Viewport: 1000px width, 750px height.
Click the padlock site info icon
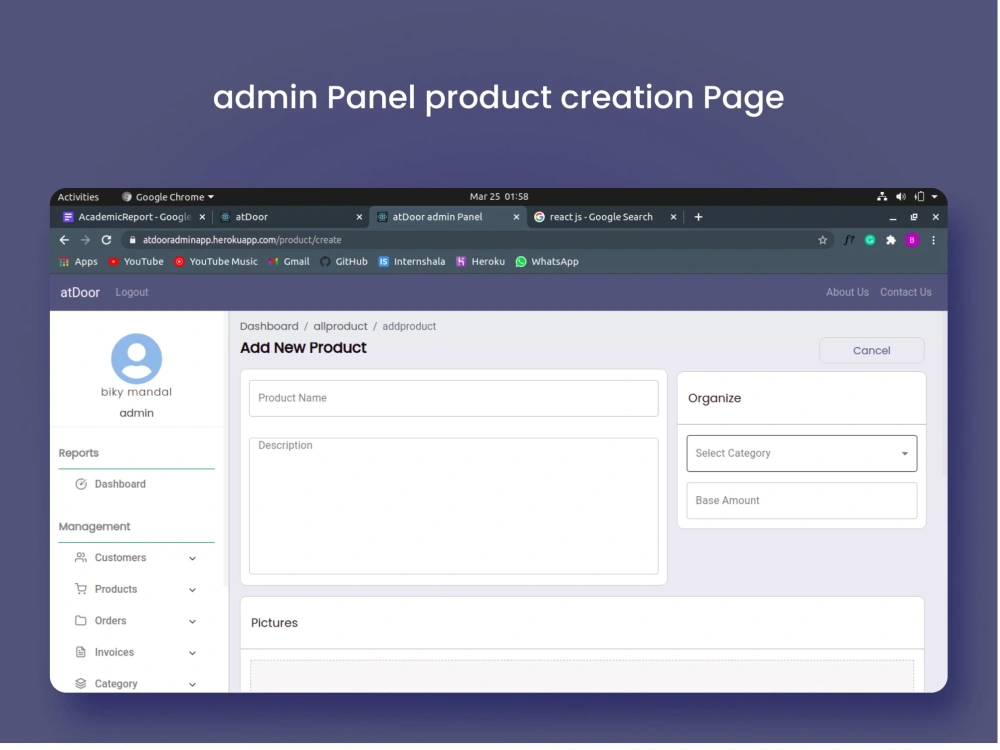tap(133, 240)
